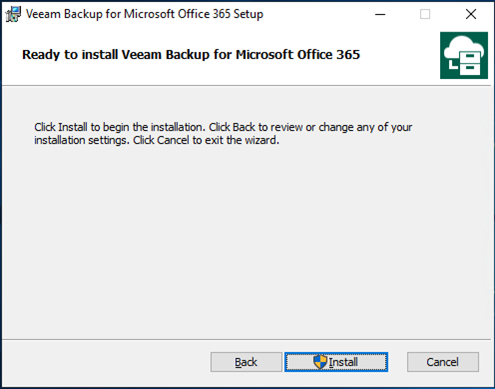Screen dimensions: 495x389
Task: Click the instruction paragraph starting Click Install
Action: pos(223,134)
